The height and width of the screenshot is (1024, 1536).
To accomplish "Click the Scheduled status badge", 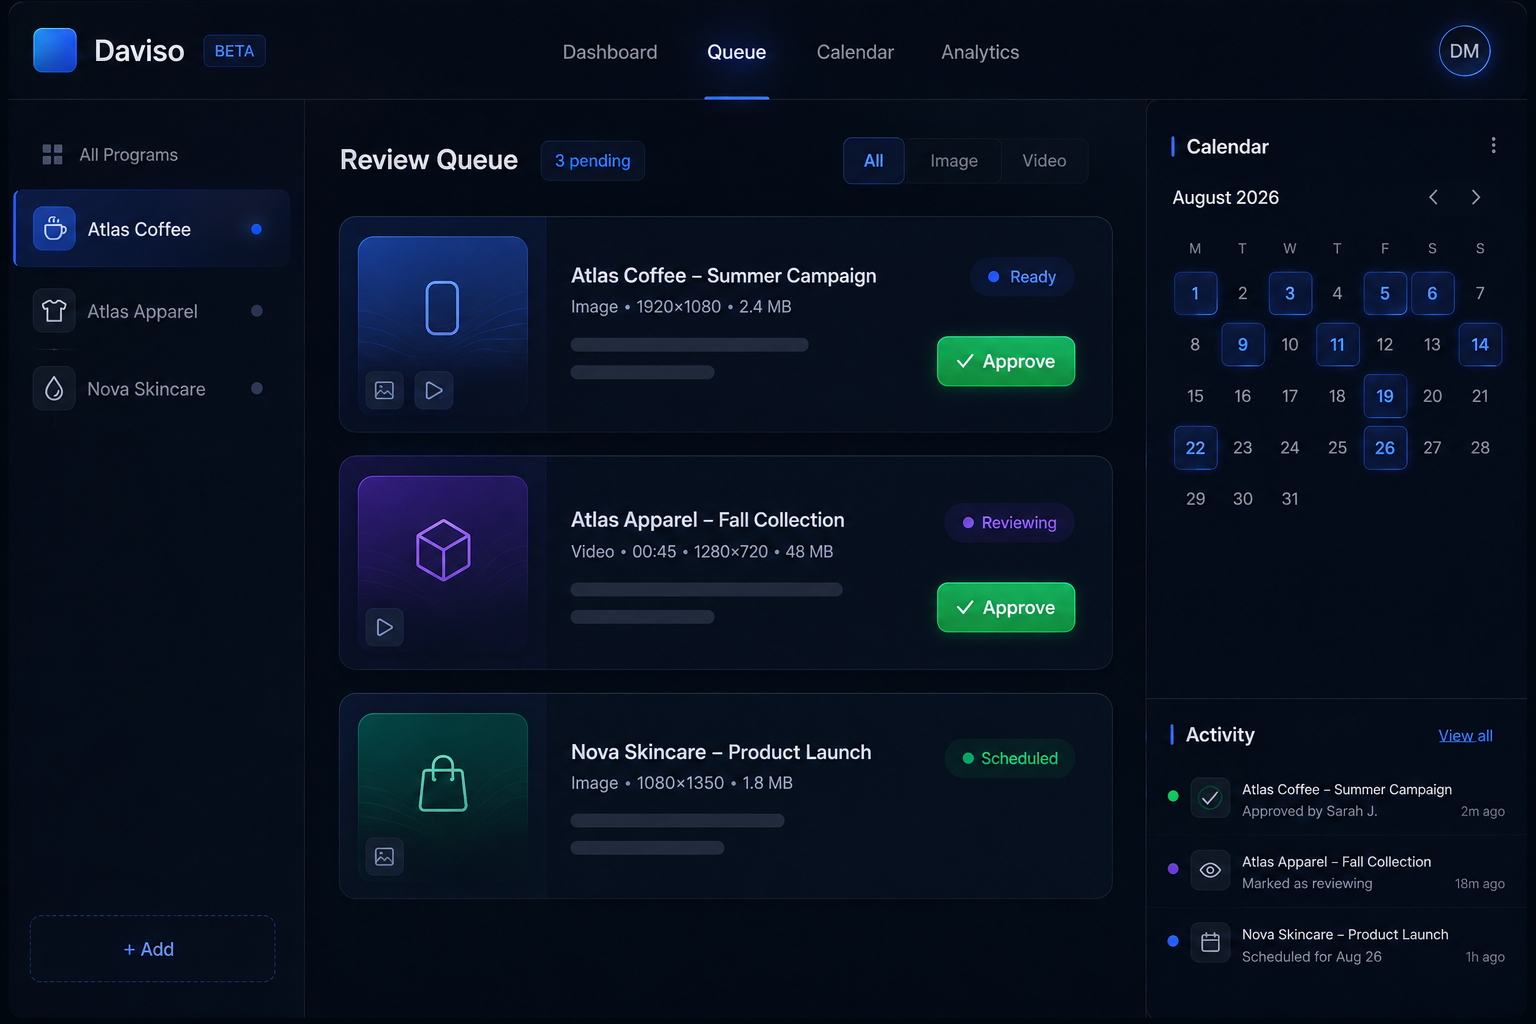I will click(1010, 758).
